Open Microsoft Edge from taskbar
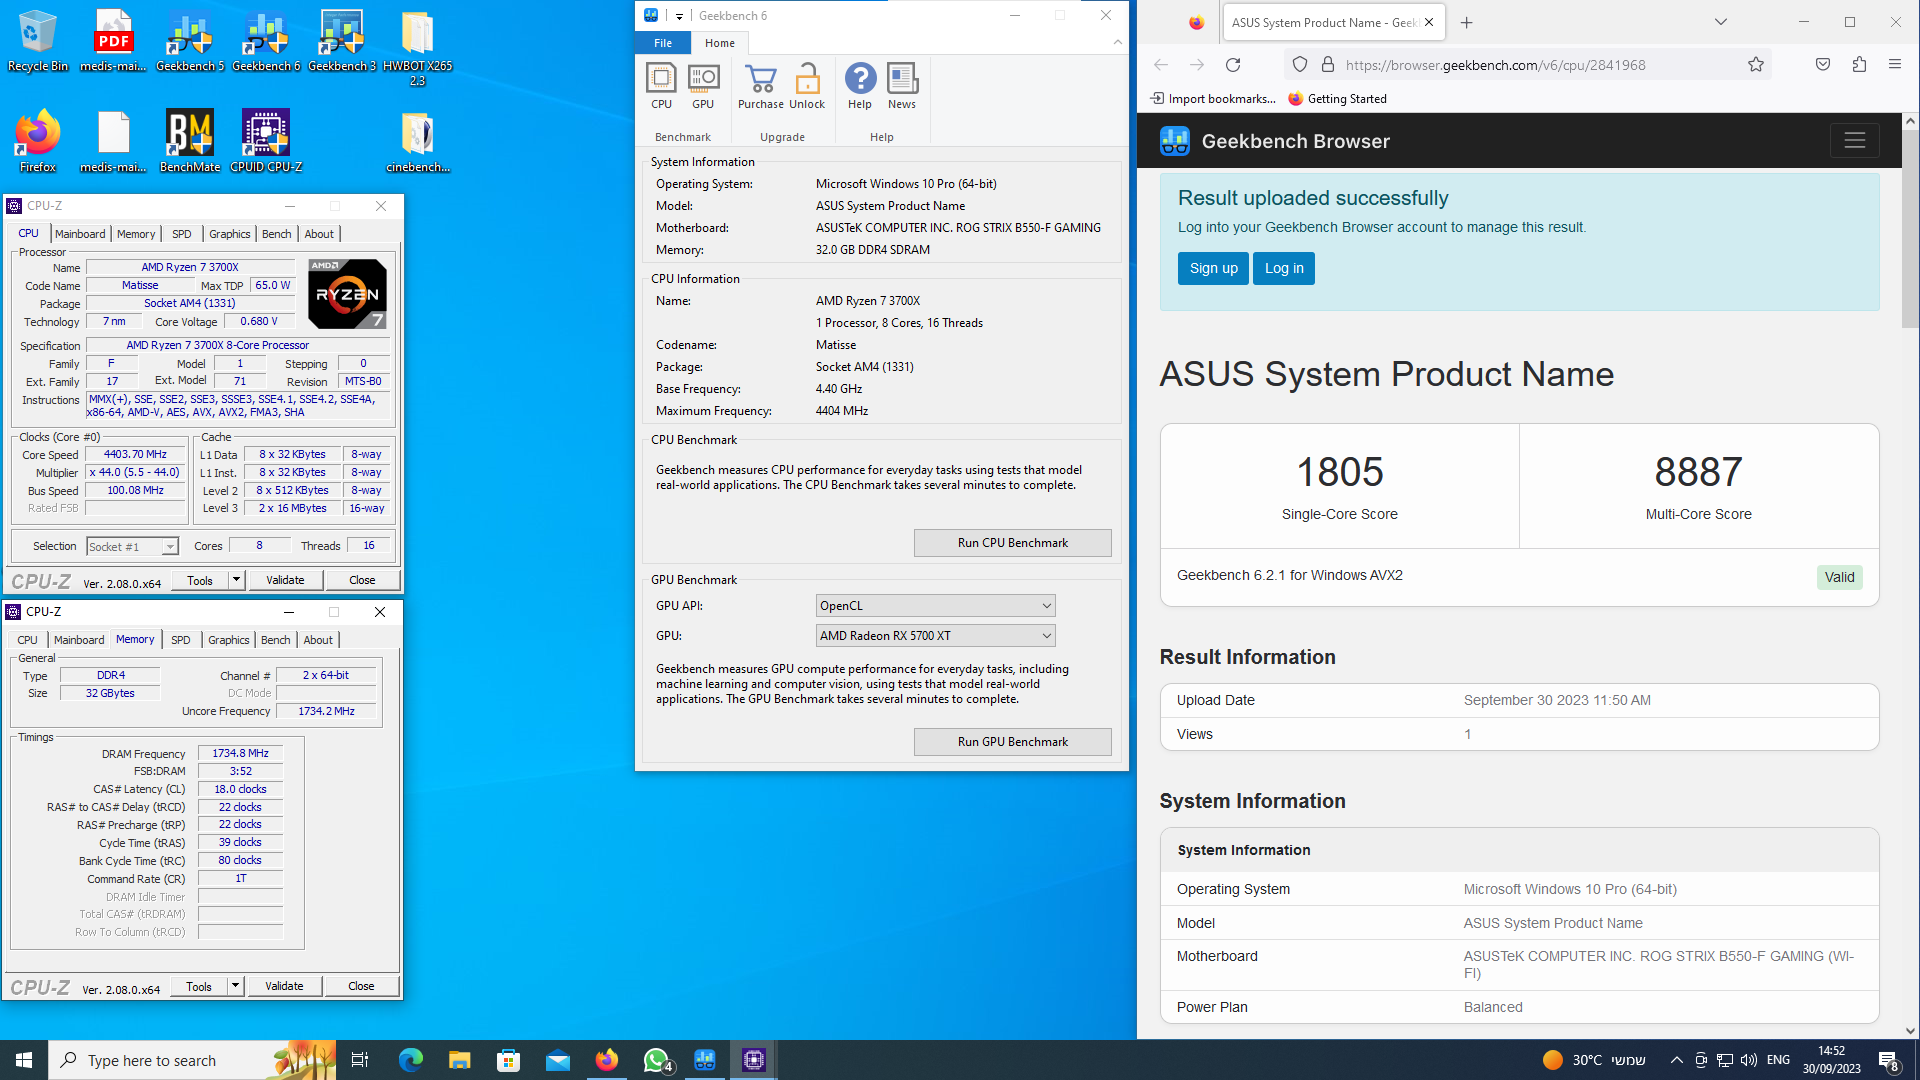This screenshot has height=1080, width=1920. click(410, 1060)
